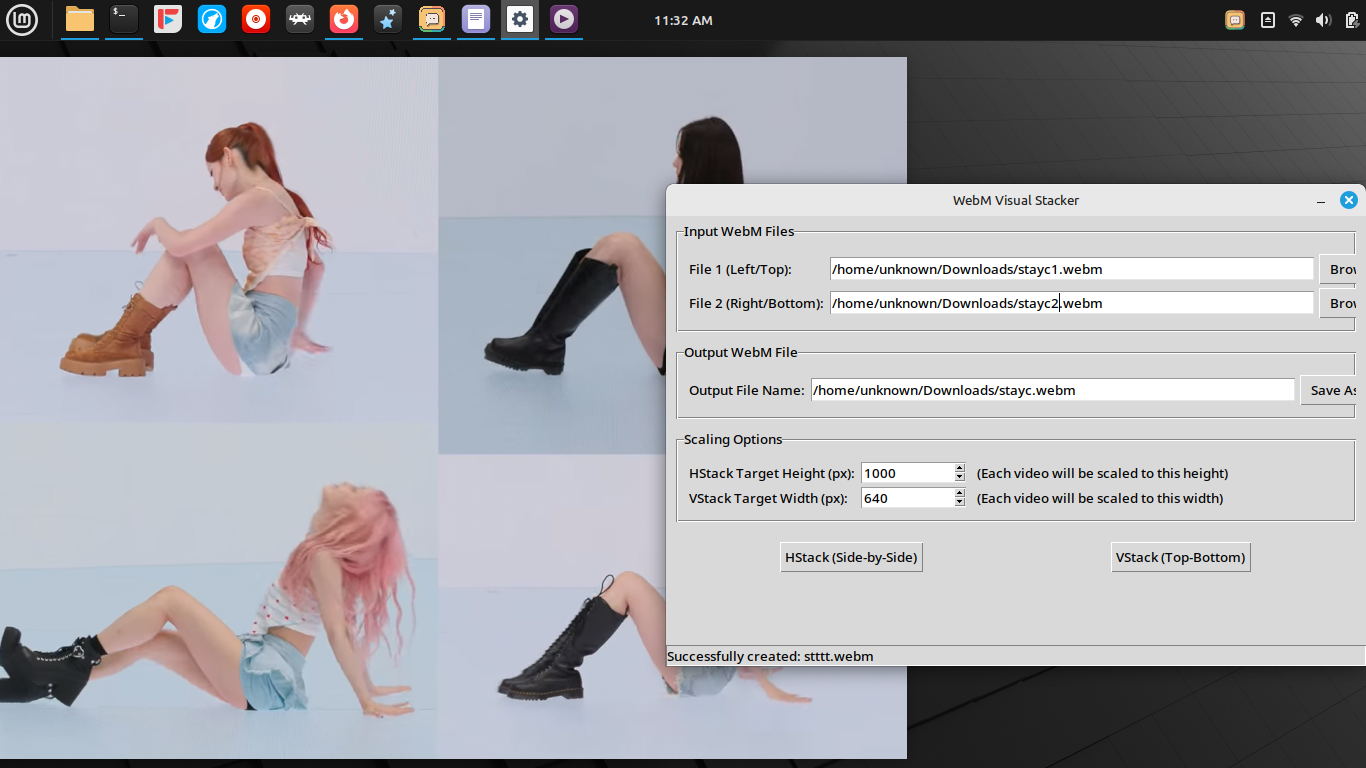
Task: Open the battery power tray icon
Action: [1350, 20]
